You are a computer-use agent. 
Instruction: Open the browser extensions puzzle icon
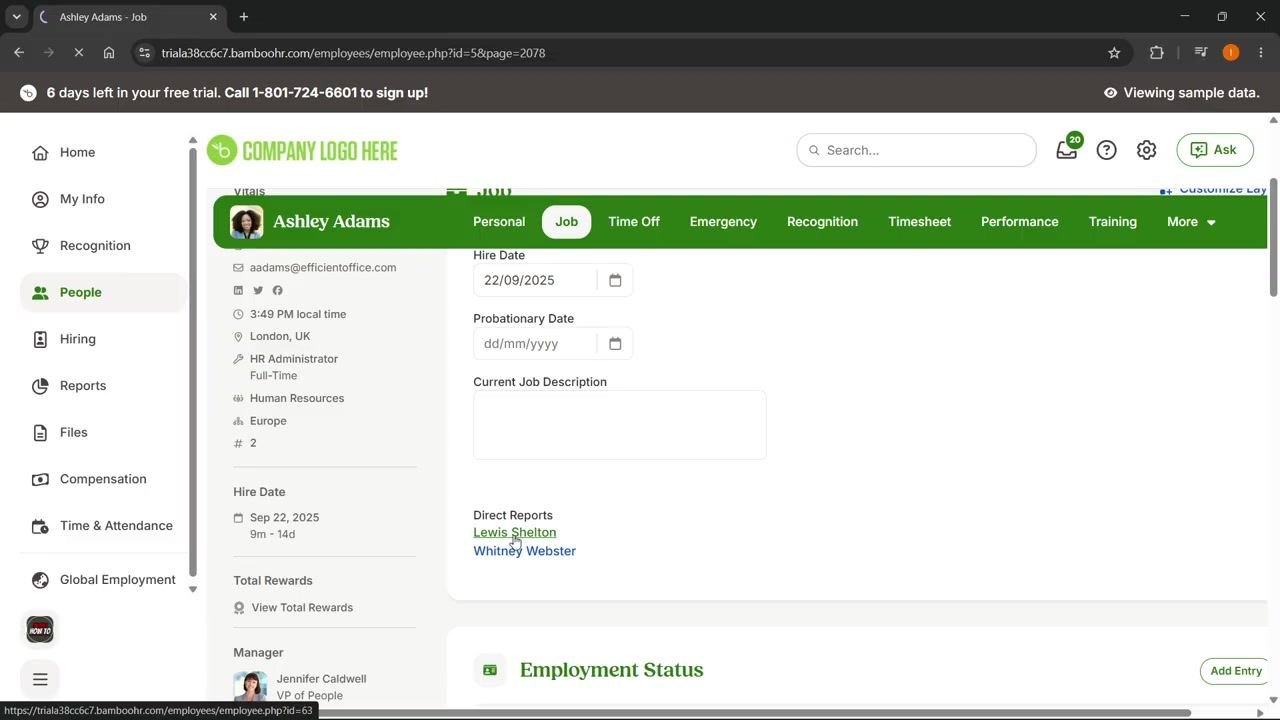(1157, 53)
